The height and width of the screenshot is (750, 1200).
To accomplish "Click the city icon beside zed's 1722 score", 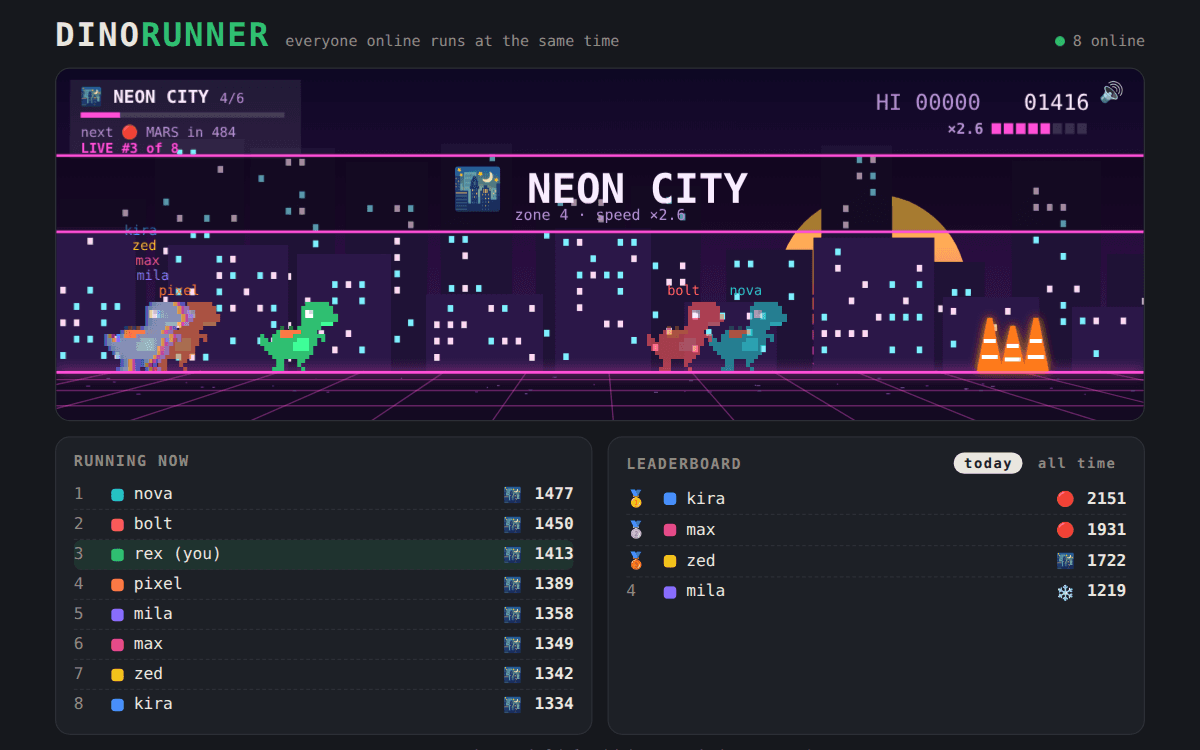I will pyautogui.click(x=1065, y=561).
